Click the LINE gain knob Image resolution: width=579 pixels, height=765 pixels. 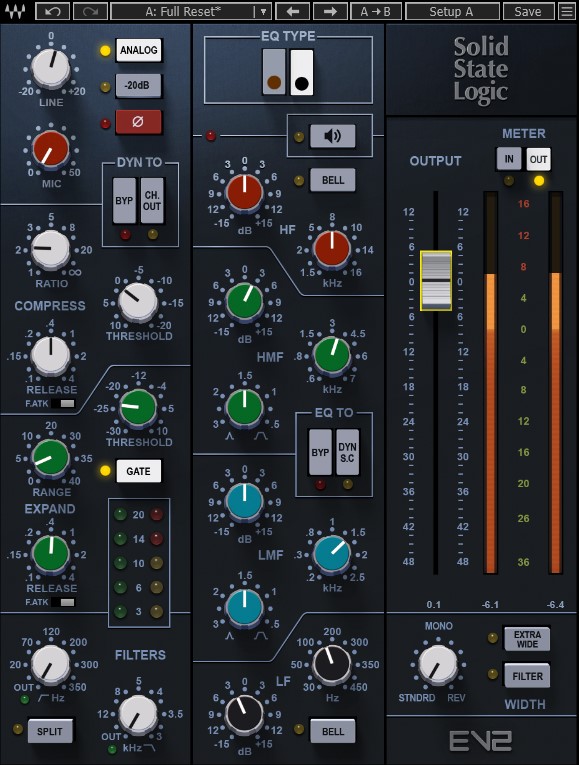(x=51, y=67)
